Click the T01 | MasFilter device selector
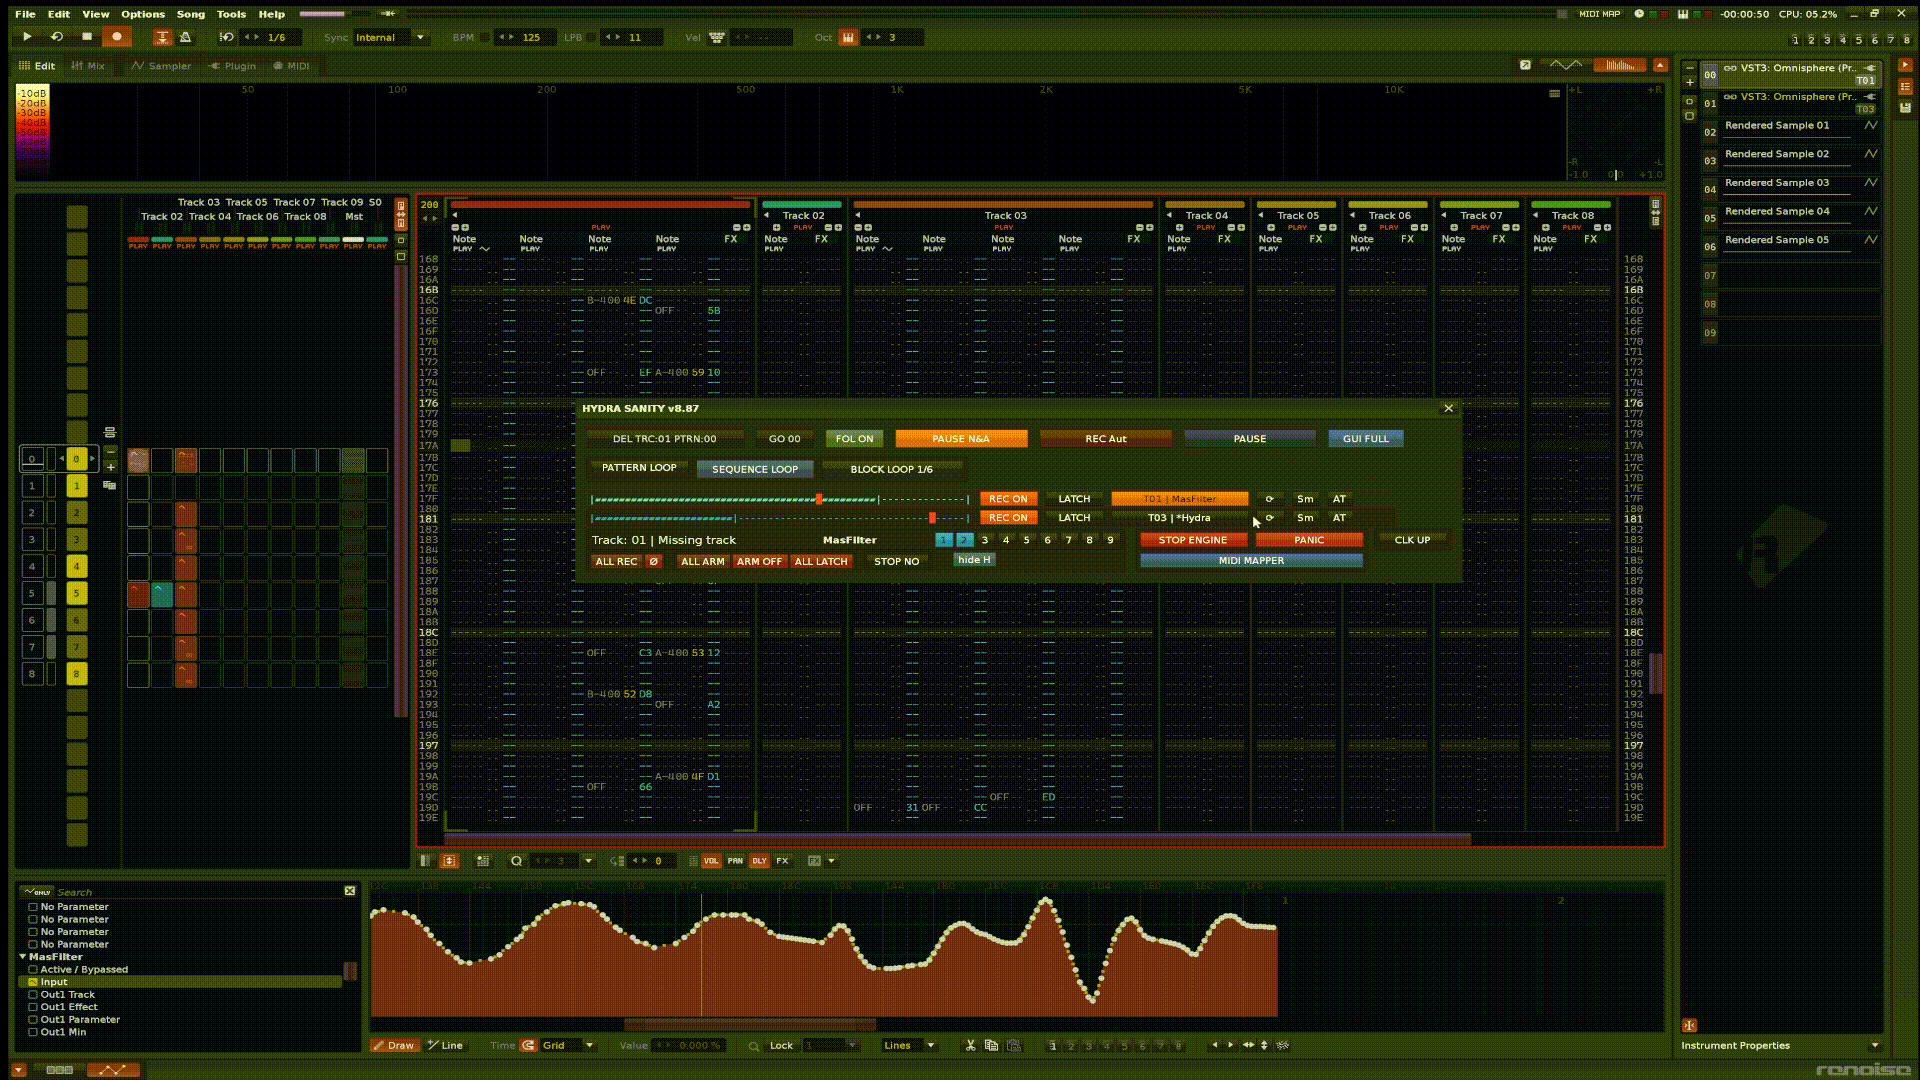 [x=1180, y=499]
